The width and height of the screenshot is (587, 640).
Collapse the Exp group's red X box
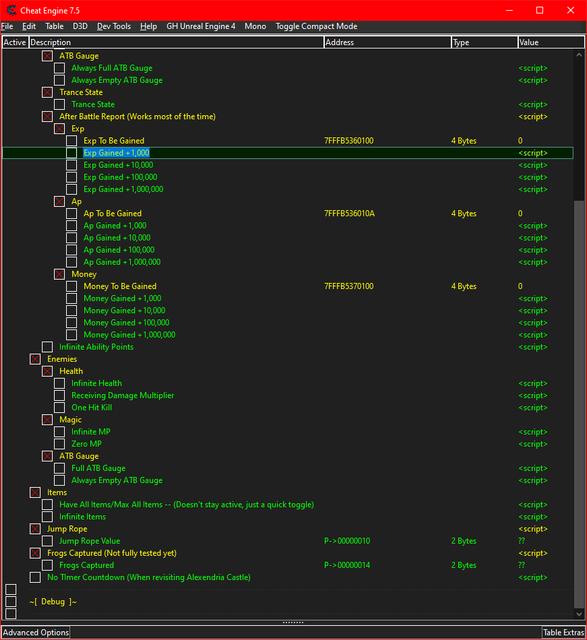pyautogui.click(x=60, y=129)
